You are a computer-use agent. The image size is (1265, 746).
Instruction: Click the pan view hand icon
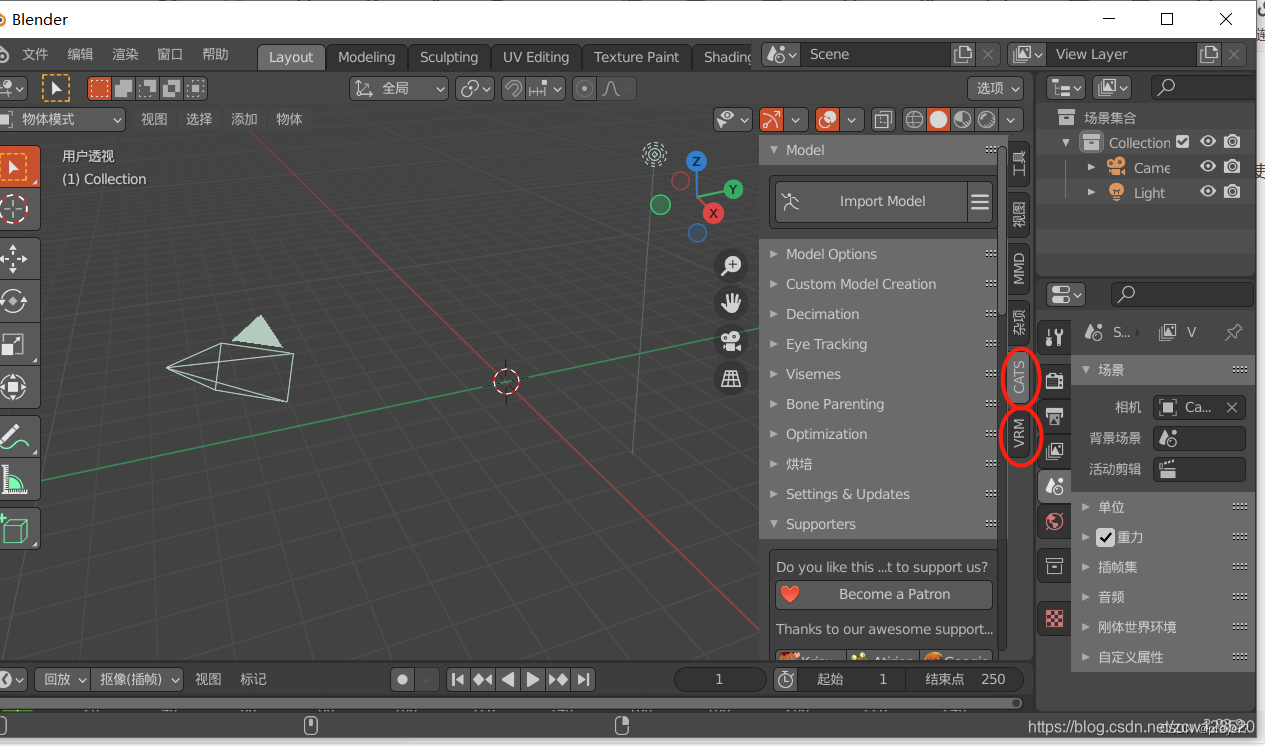pos(732,302)
